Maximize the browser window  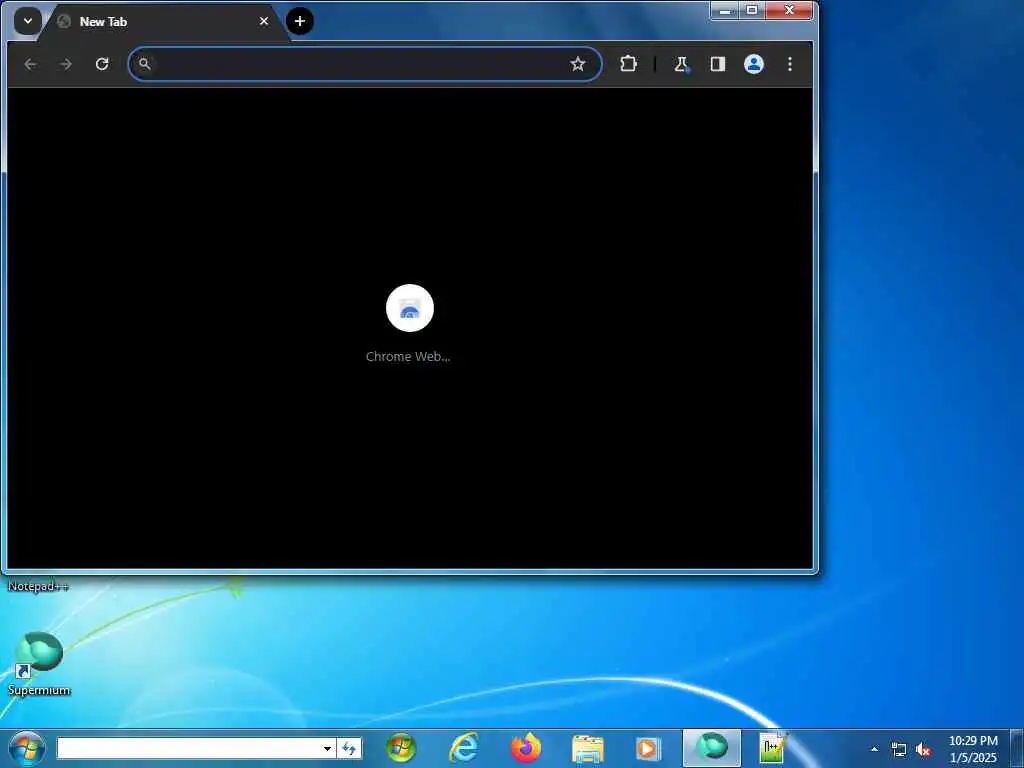(752, 10)
